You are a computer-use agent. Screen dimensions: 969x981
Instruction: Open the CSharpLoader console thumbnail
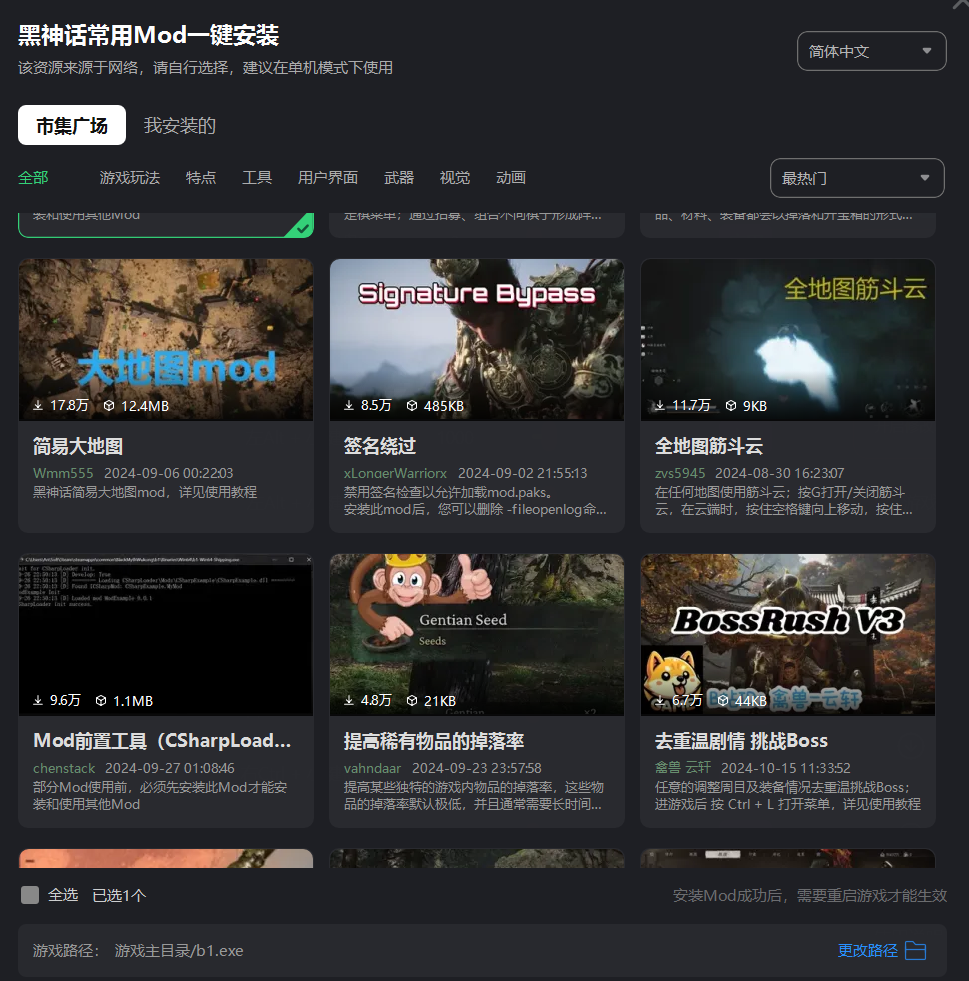[166, 634]
